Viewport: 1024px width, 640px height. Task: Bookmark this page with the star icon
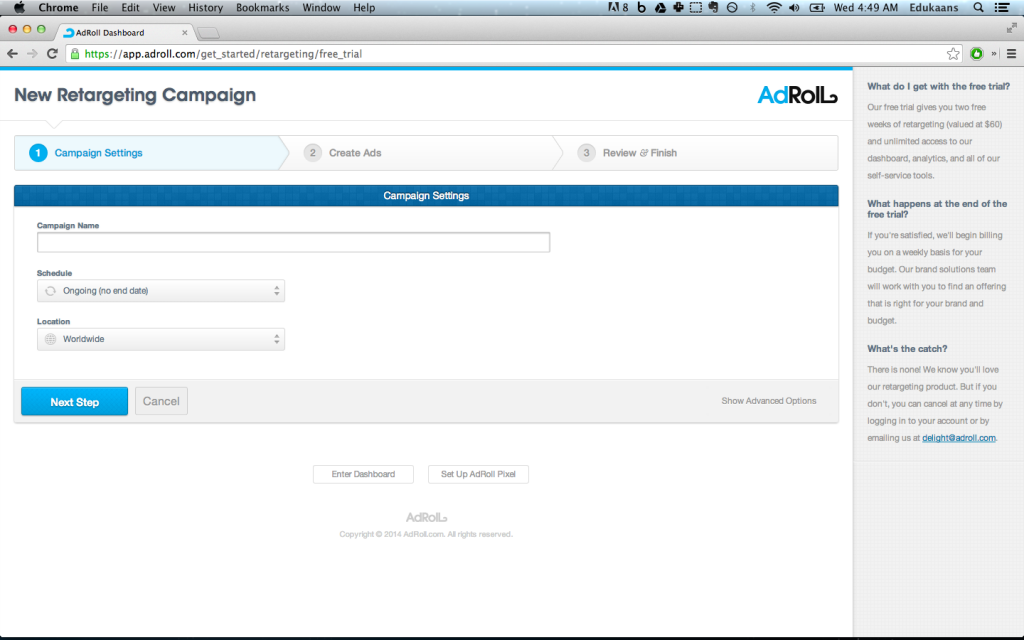pos(953,54)
